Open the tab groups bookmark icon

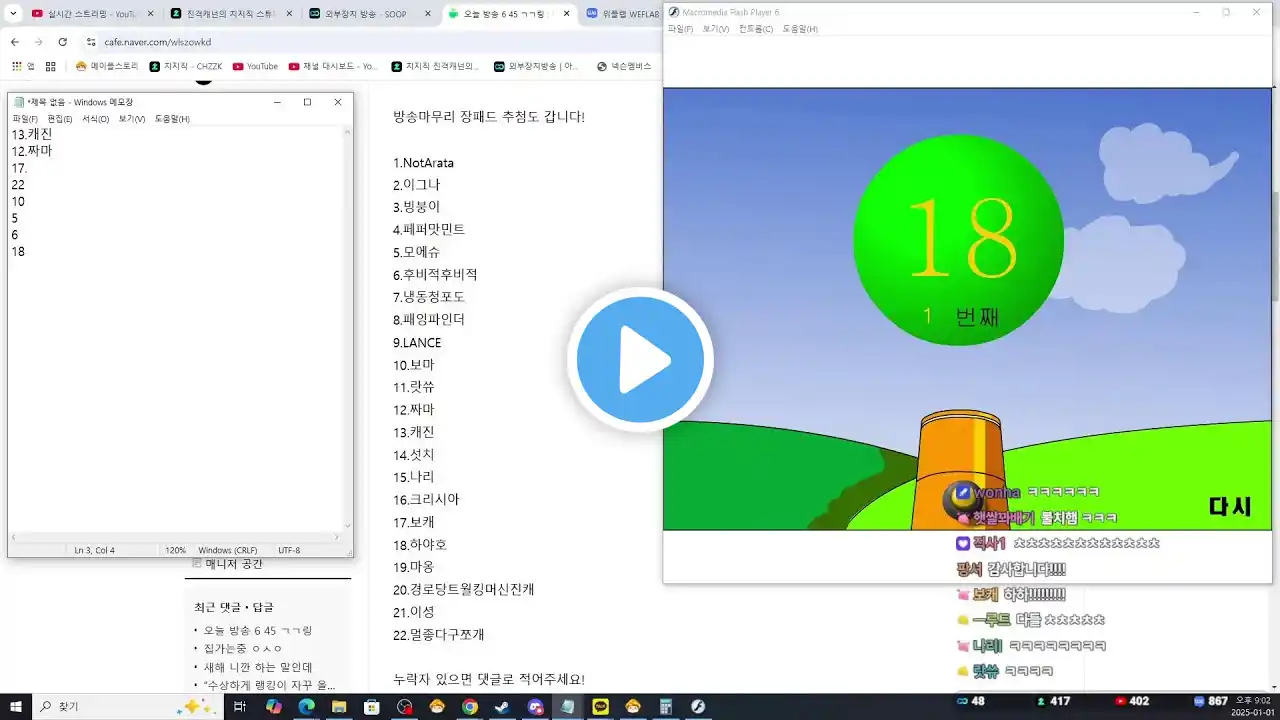(x=50, y=66)
